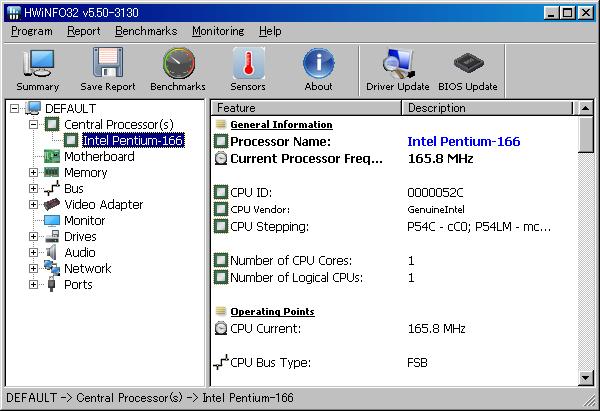Open the Summary toolbar icon

tap(39, 63)
